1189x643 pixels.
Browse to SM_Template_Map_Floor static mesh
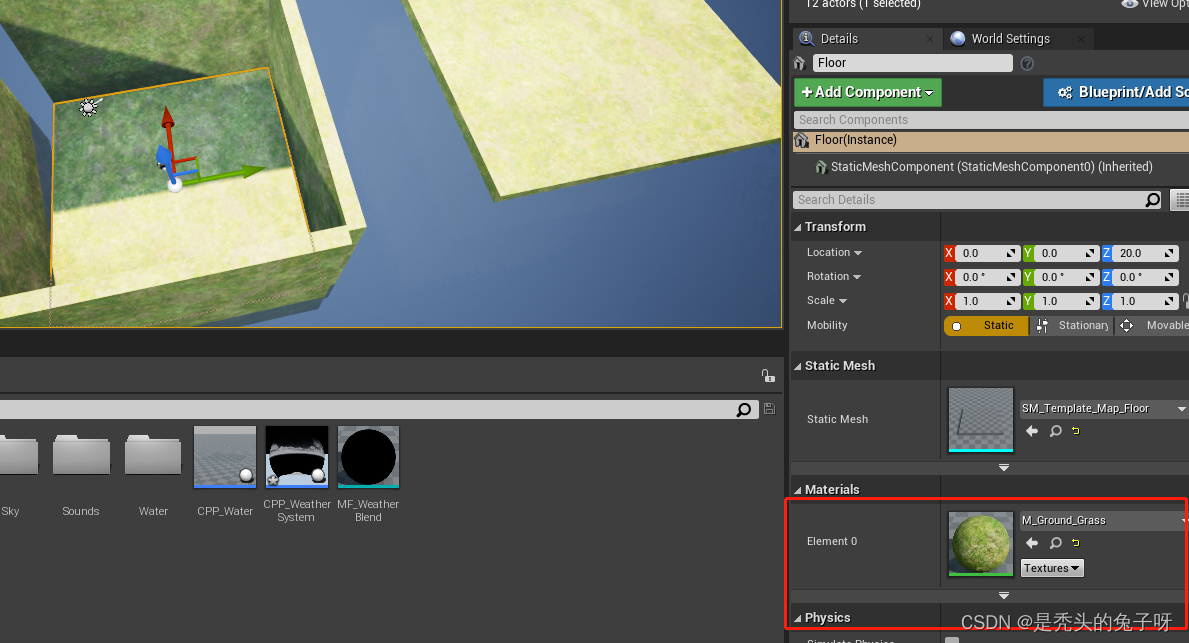click(x=1055, y=431)
